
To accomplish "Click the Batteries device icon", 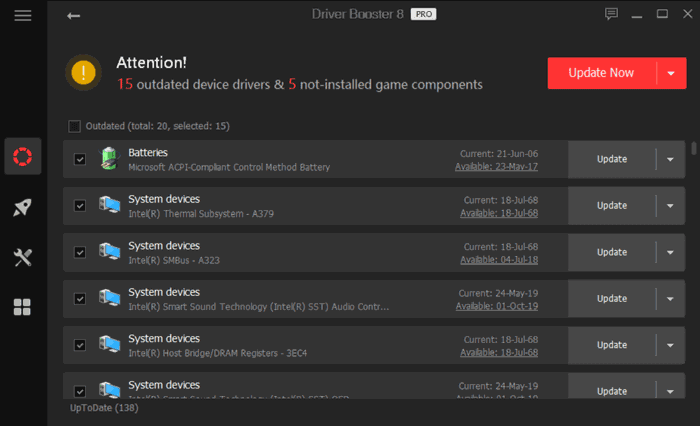I will point(109,159).
